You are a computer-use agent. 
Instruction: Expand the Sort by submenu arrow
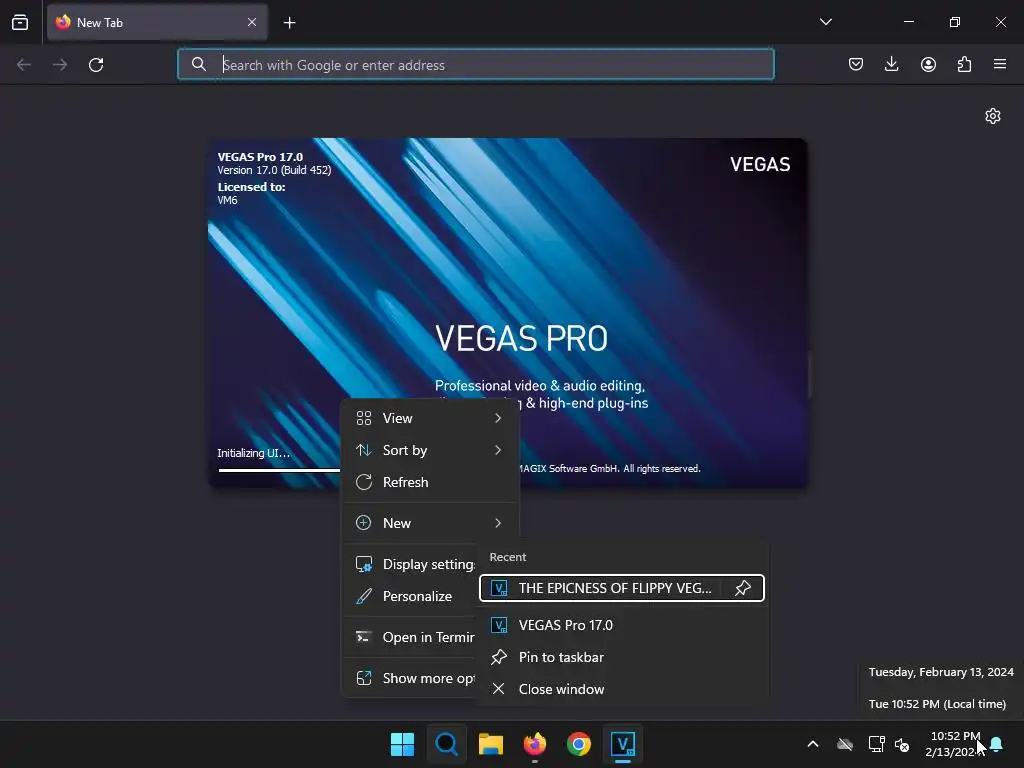click(498, 450)
